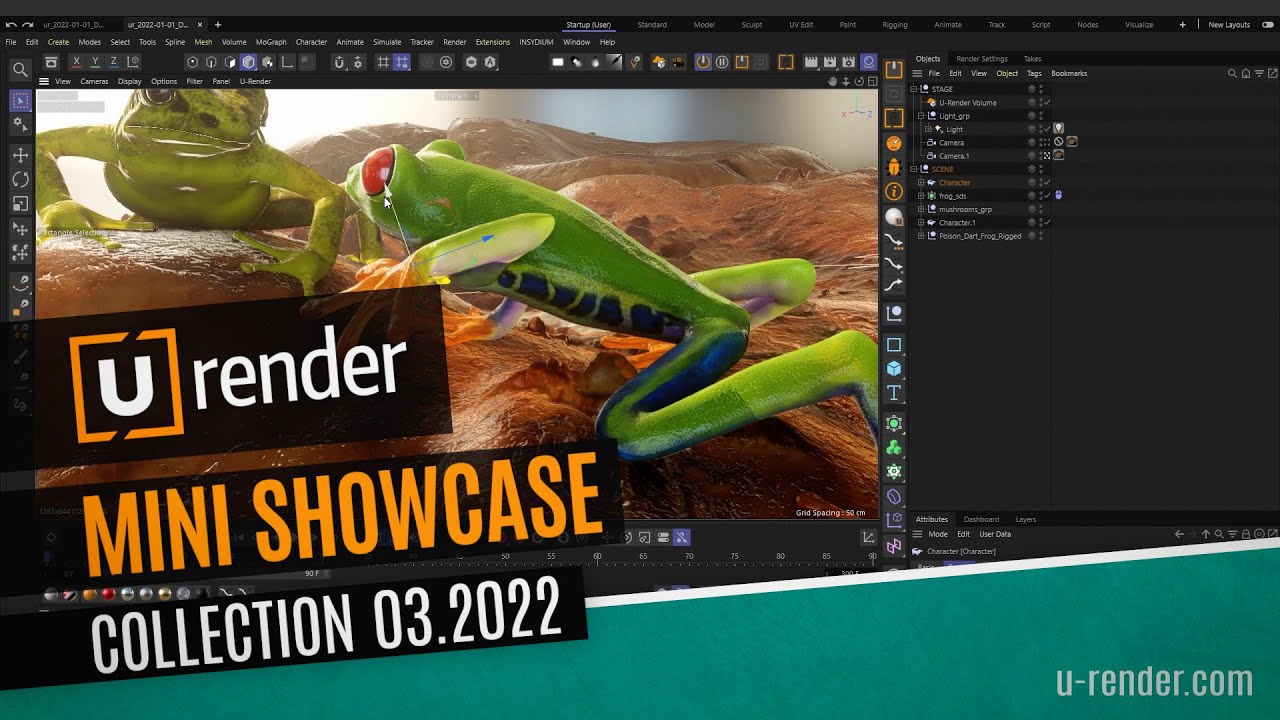Open the viewport U-Render menu

255,81
